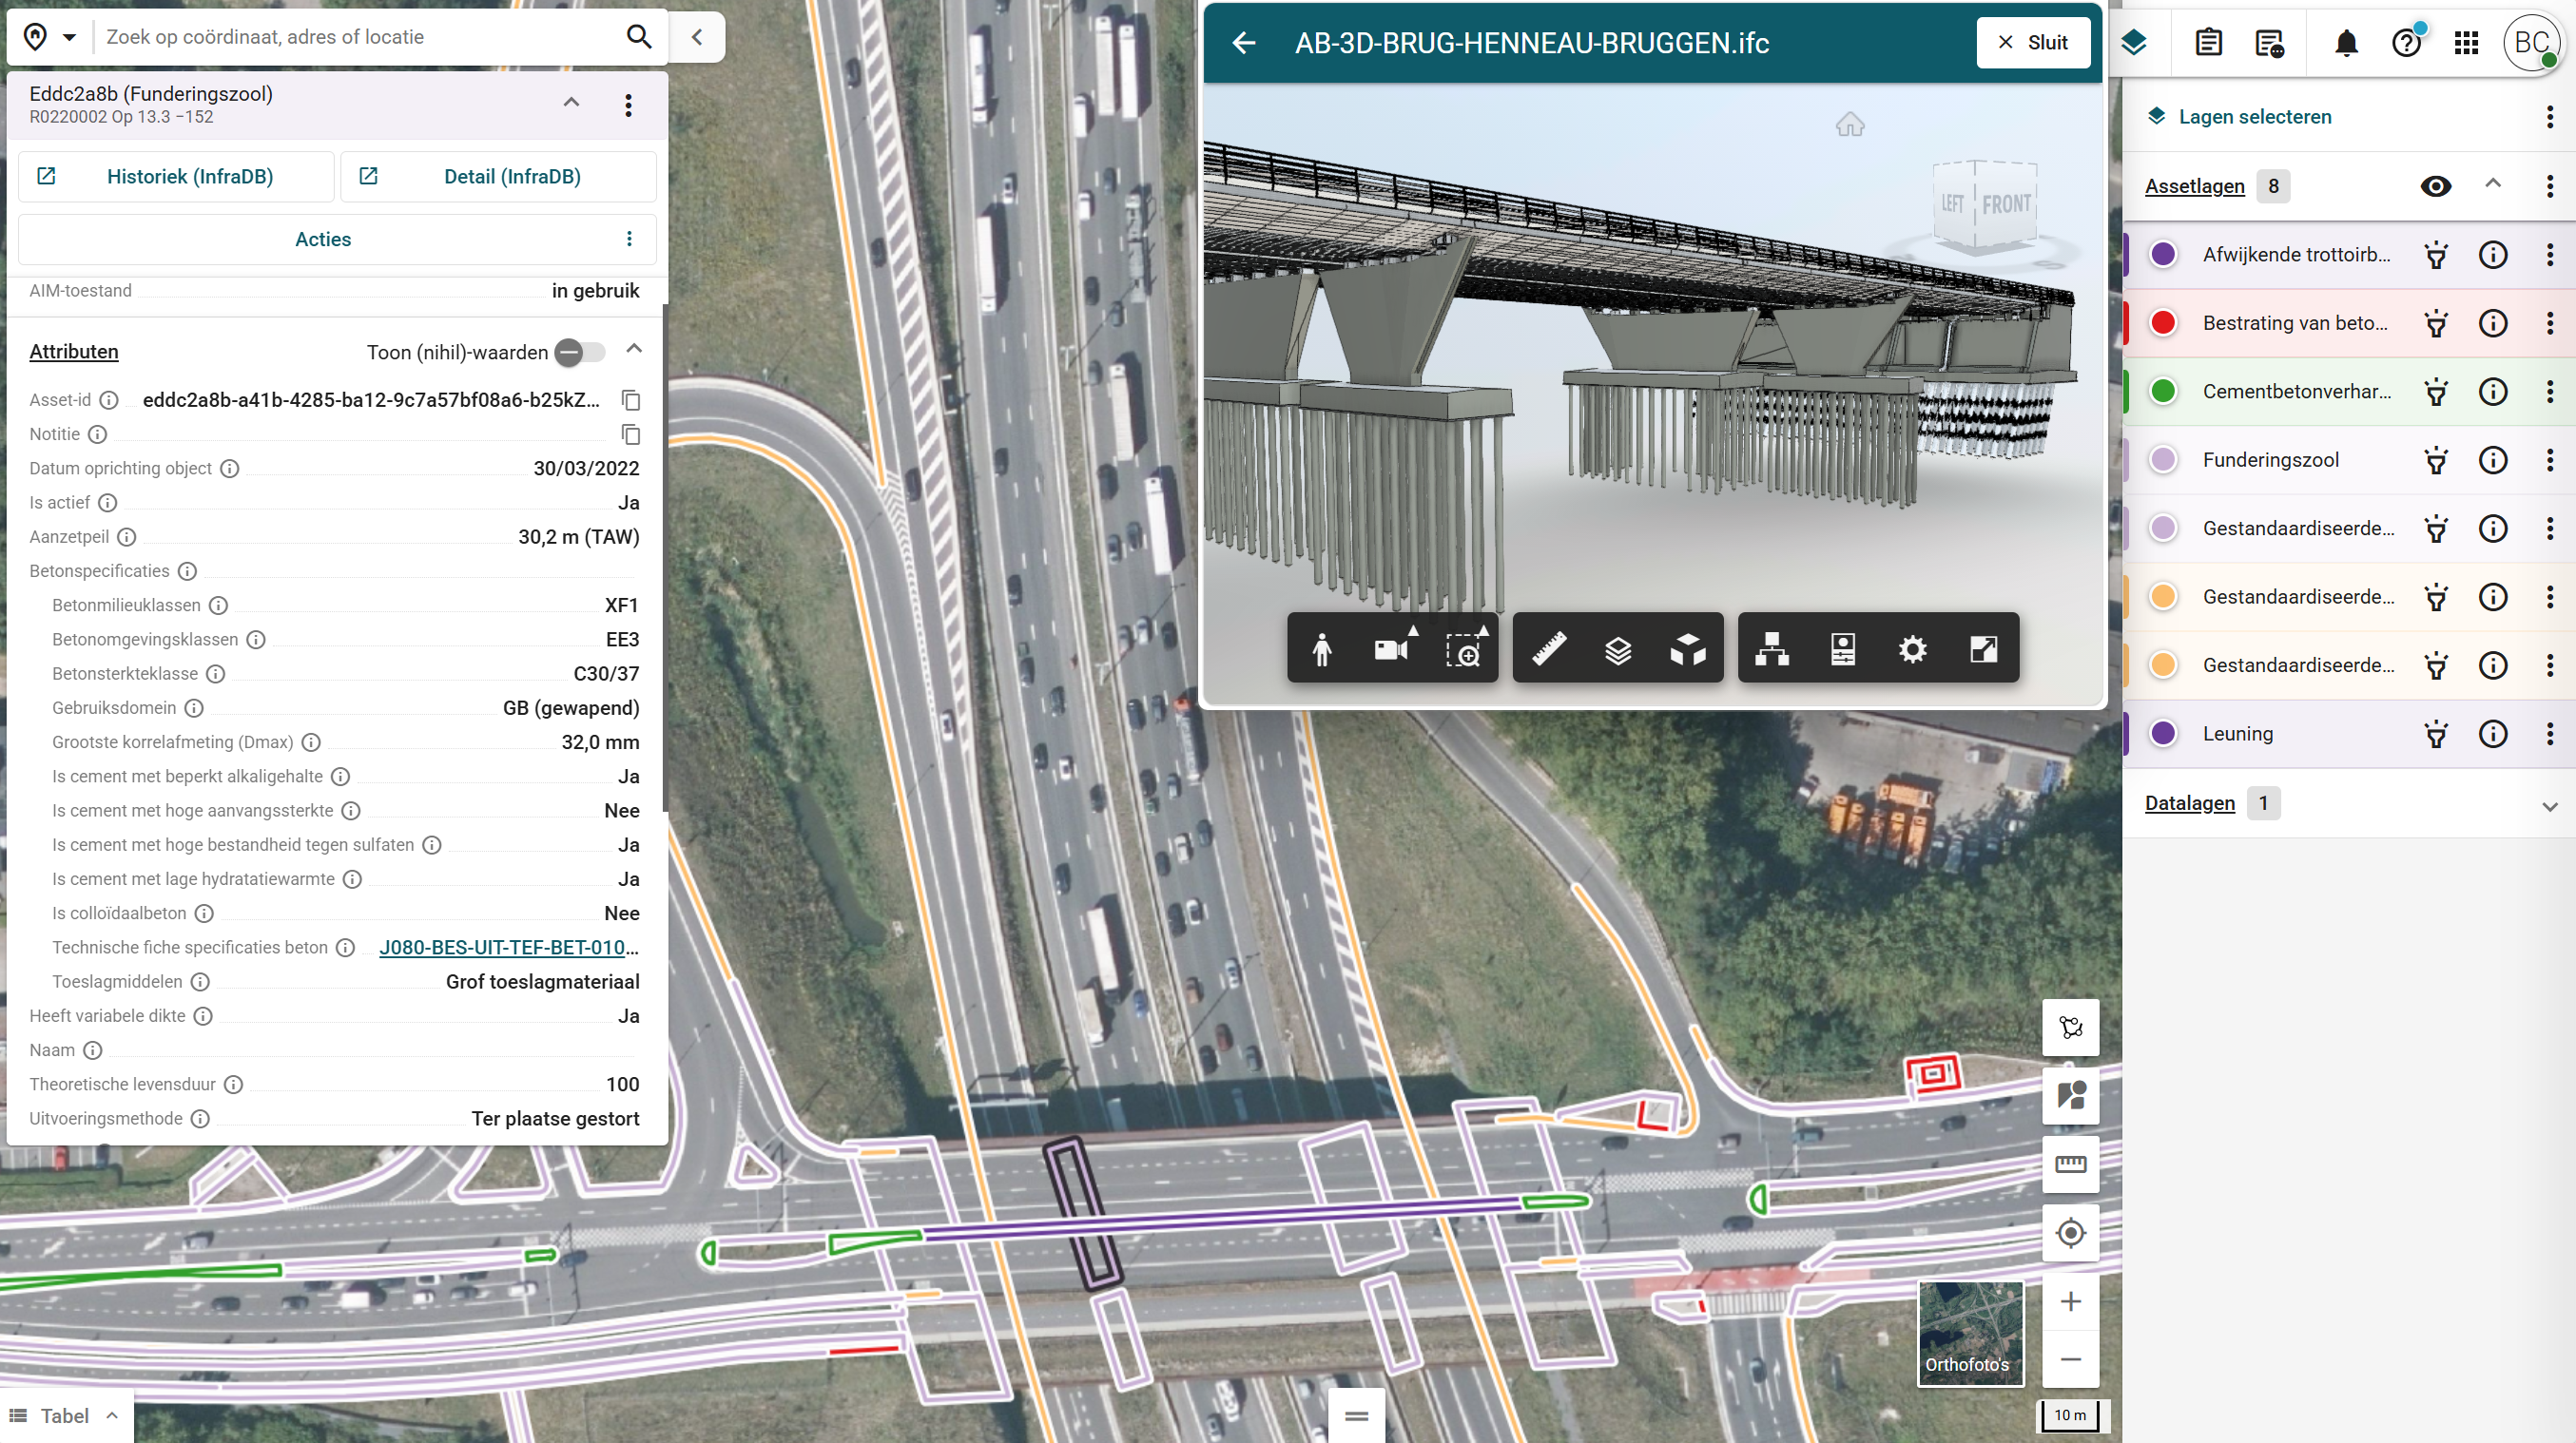Toggle the Toon (nihil)-waarden switch
The width and height of the screenshot is (2576, 1443).
click(x=581, y=352)
